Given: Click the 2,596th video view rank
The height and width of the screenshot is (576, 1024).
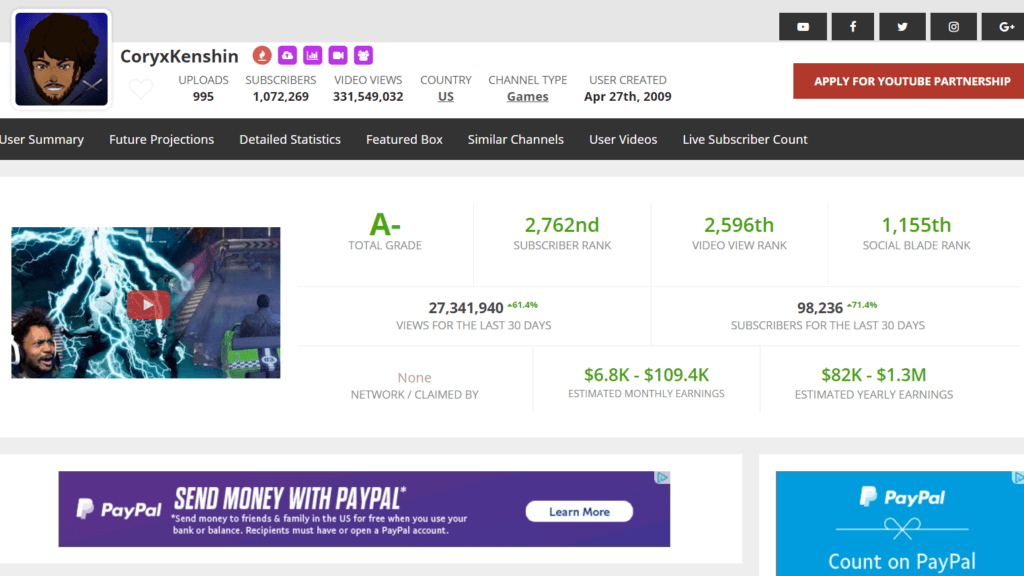Looking at the screenshot, I should 739,225.
